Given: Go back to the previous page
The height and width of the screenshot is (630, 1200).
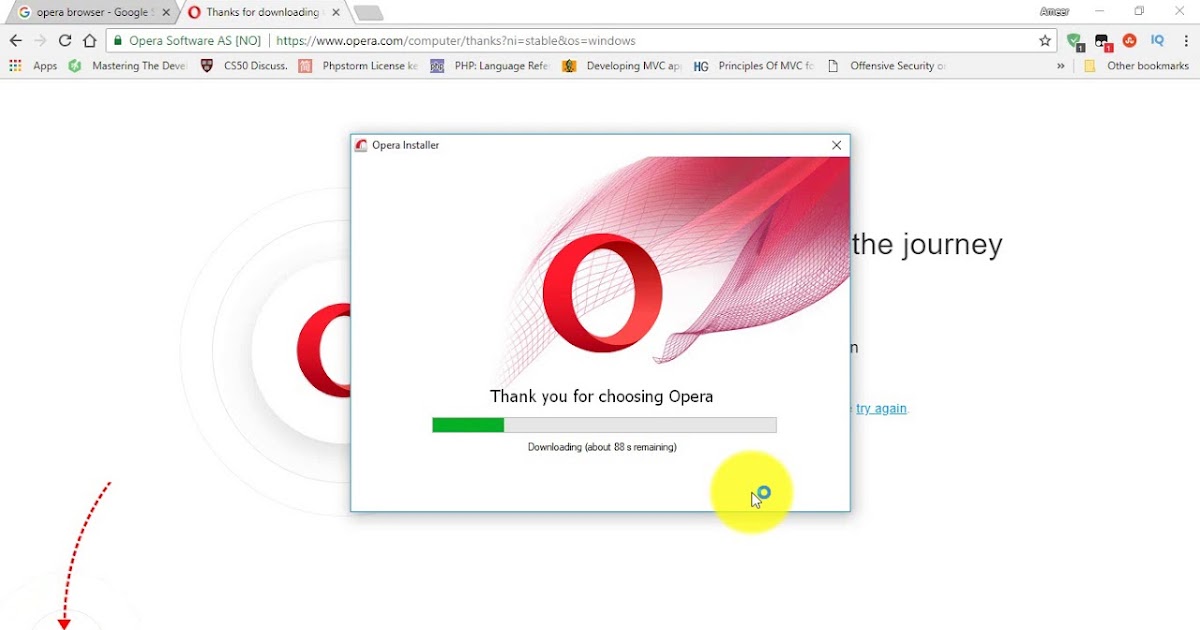Looking at the screenshot, I should coord(15,41).
